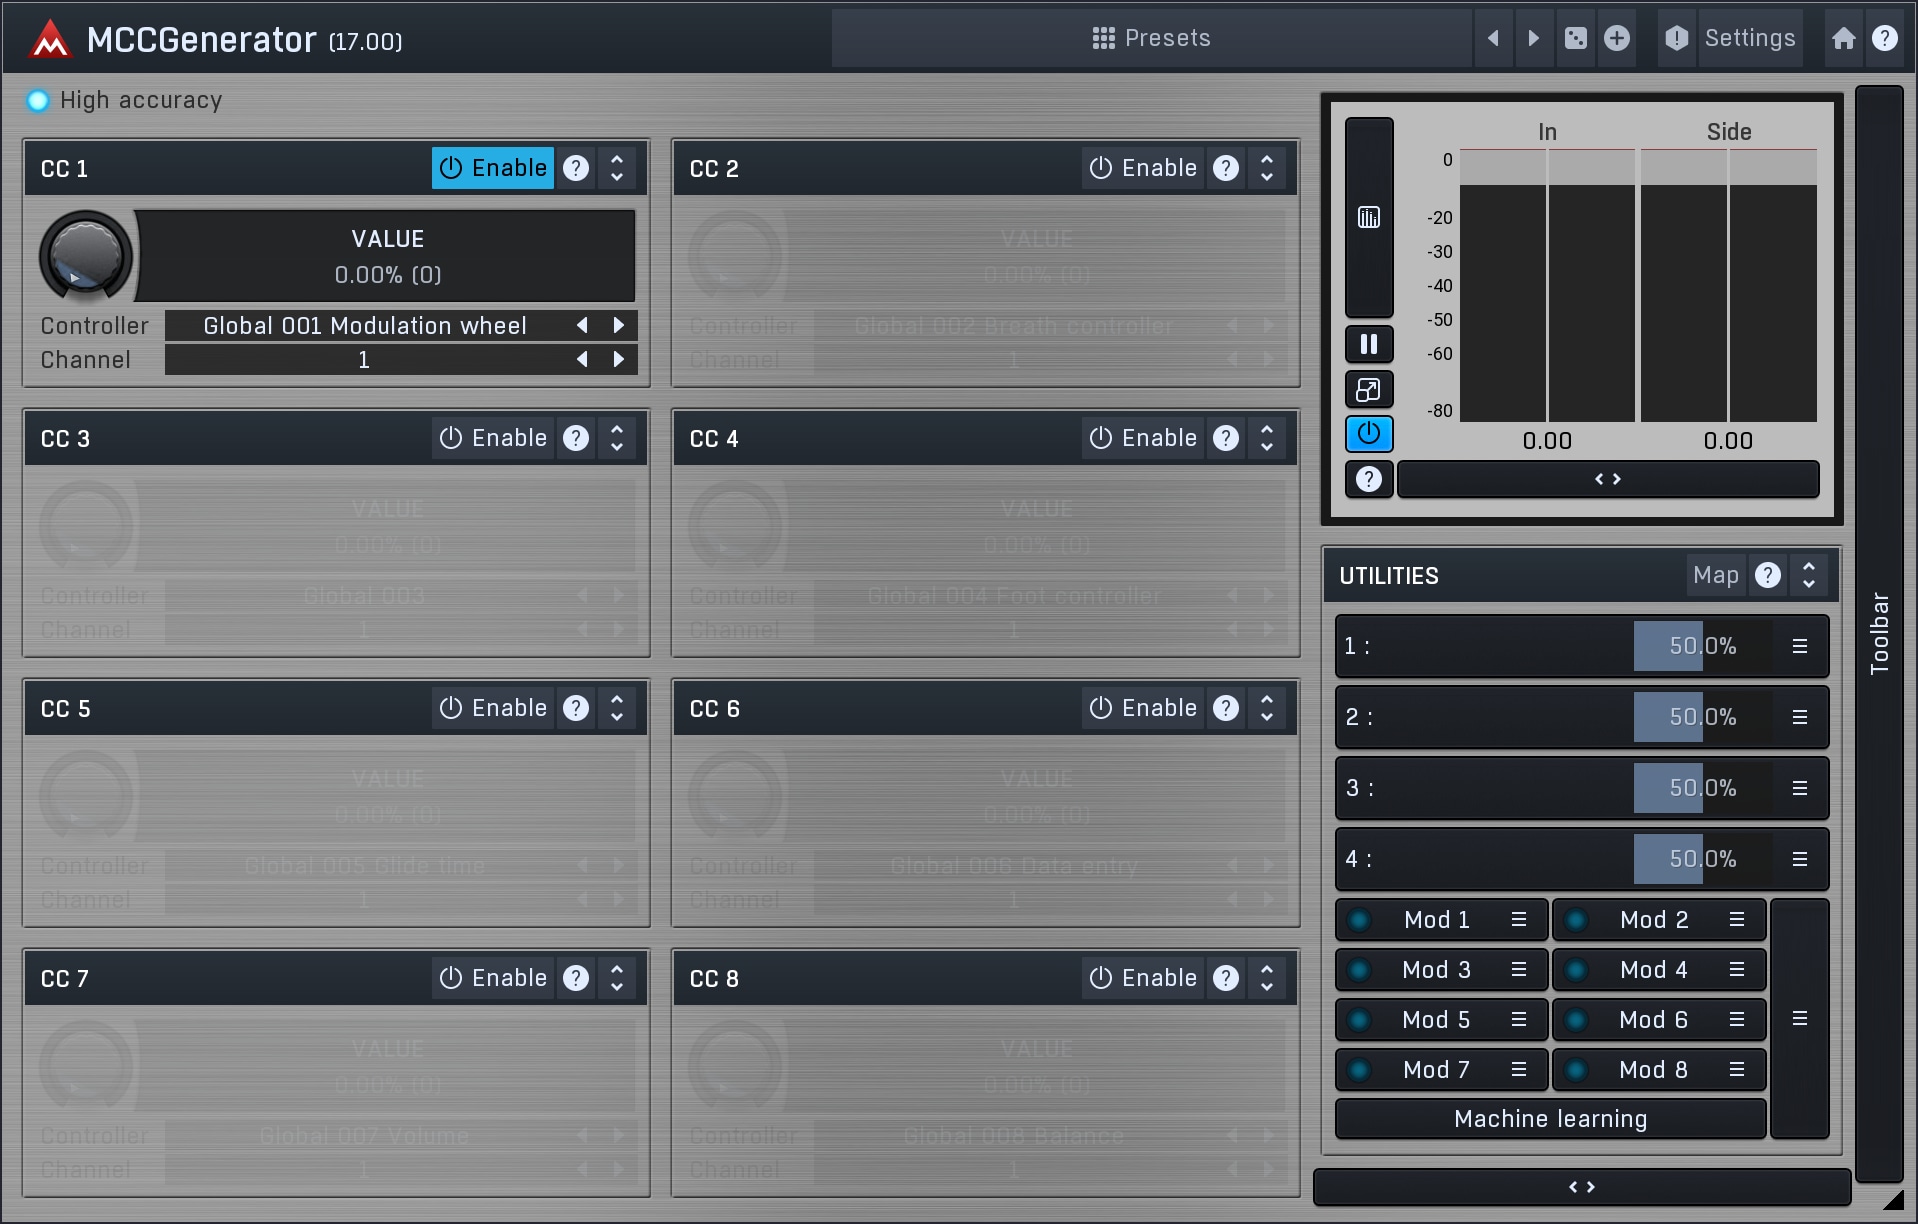Toggle the High accuracy option
The width and height of the screenshot is (1918, 1224).
[38, 100]
